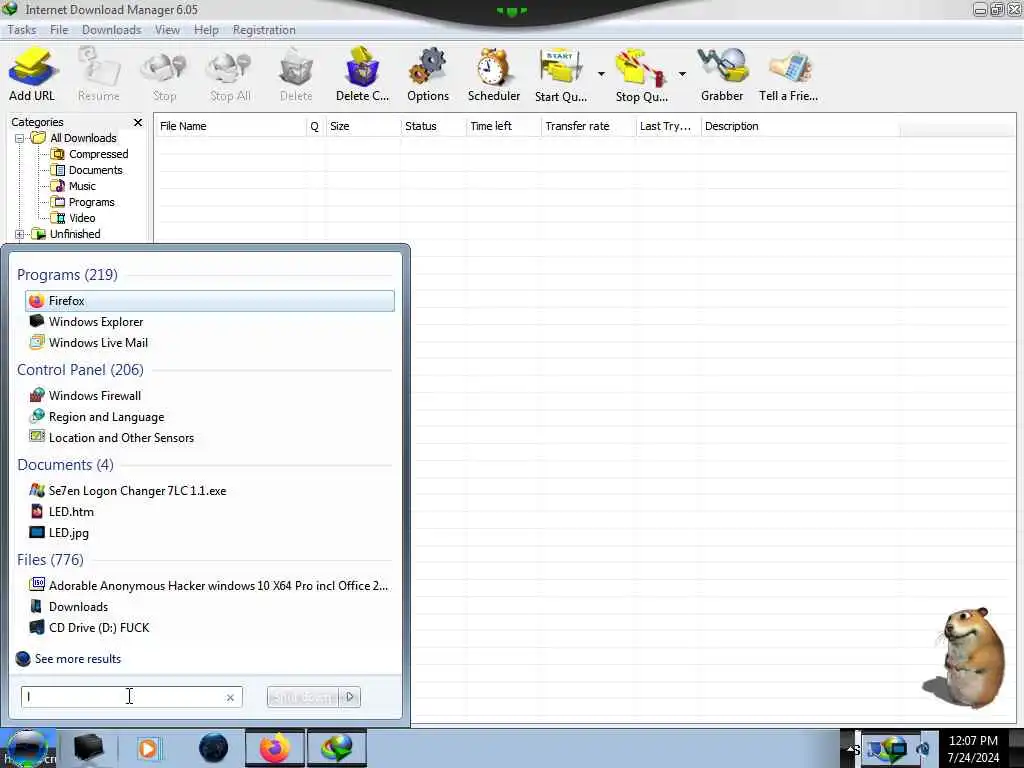Launch Firefox from search results
The height and width of the screenshot is (768, 1024).
pos(210,301)
